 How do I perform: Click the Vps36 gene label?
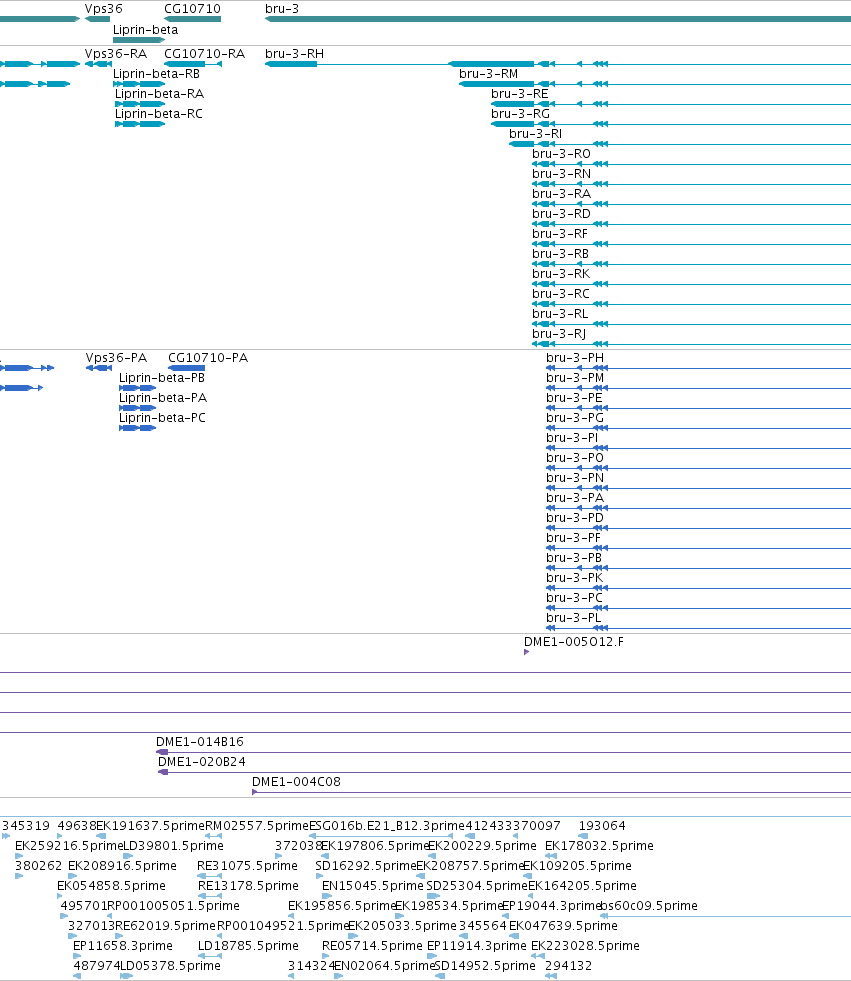tap(104, 9)
